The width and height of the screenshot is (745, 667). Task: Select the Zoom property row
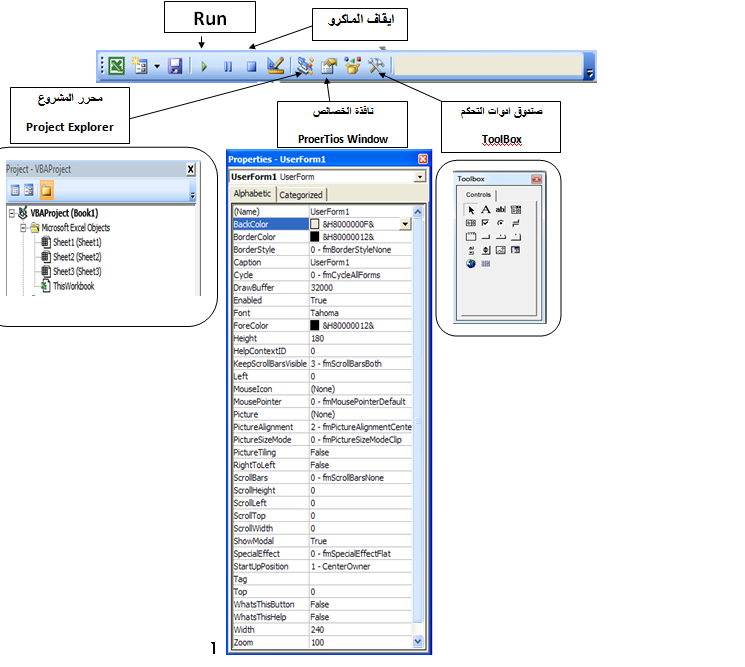[322, 642]
